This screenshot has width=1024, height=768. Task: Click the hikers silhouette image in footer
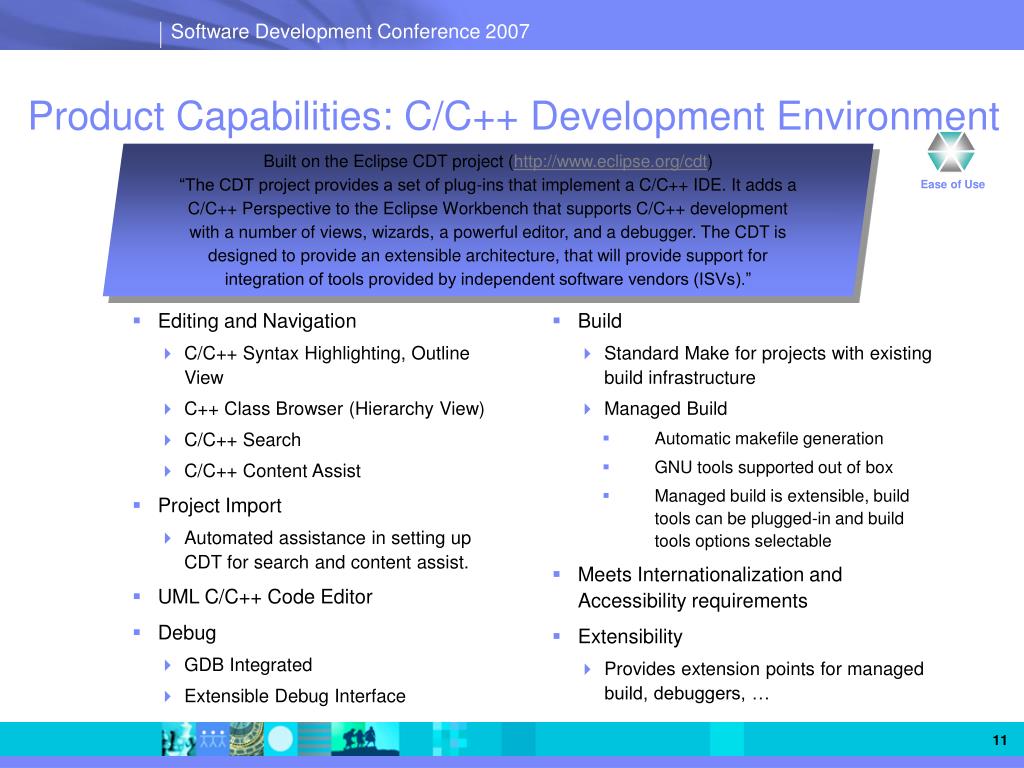(x=364, y=739)
